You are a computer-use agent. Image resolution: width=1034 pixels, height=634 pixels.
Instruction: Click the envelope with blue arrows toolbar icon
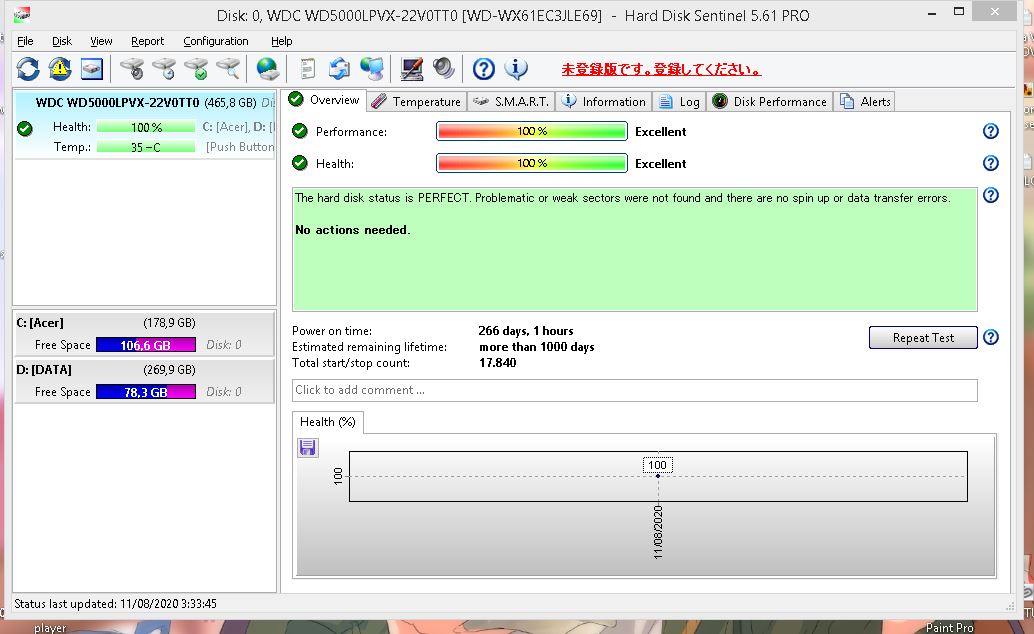(339, 69)
